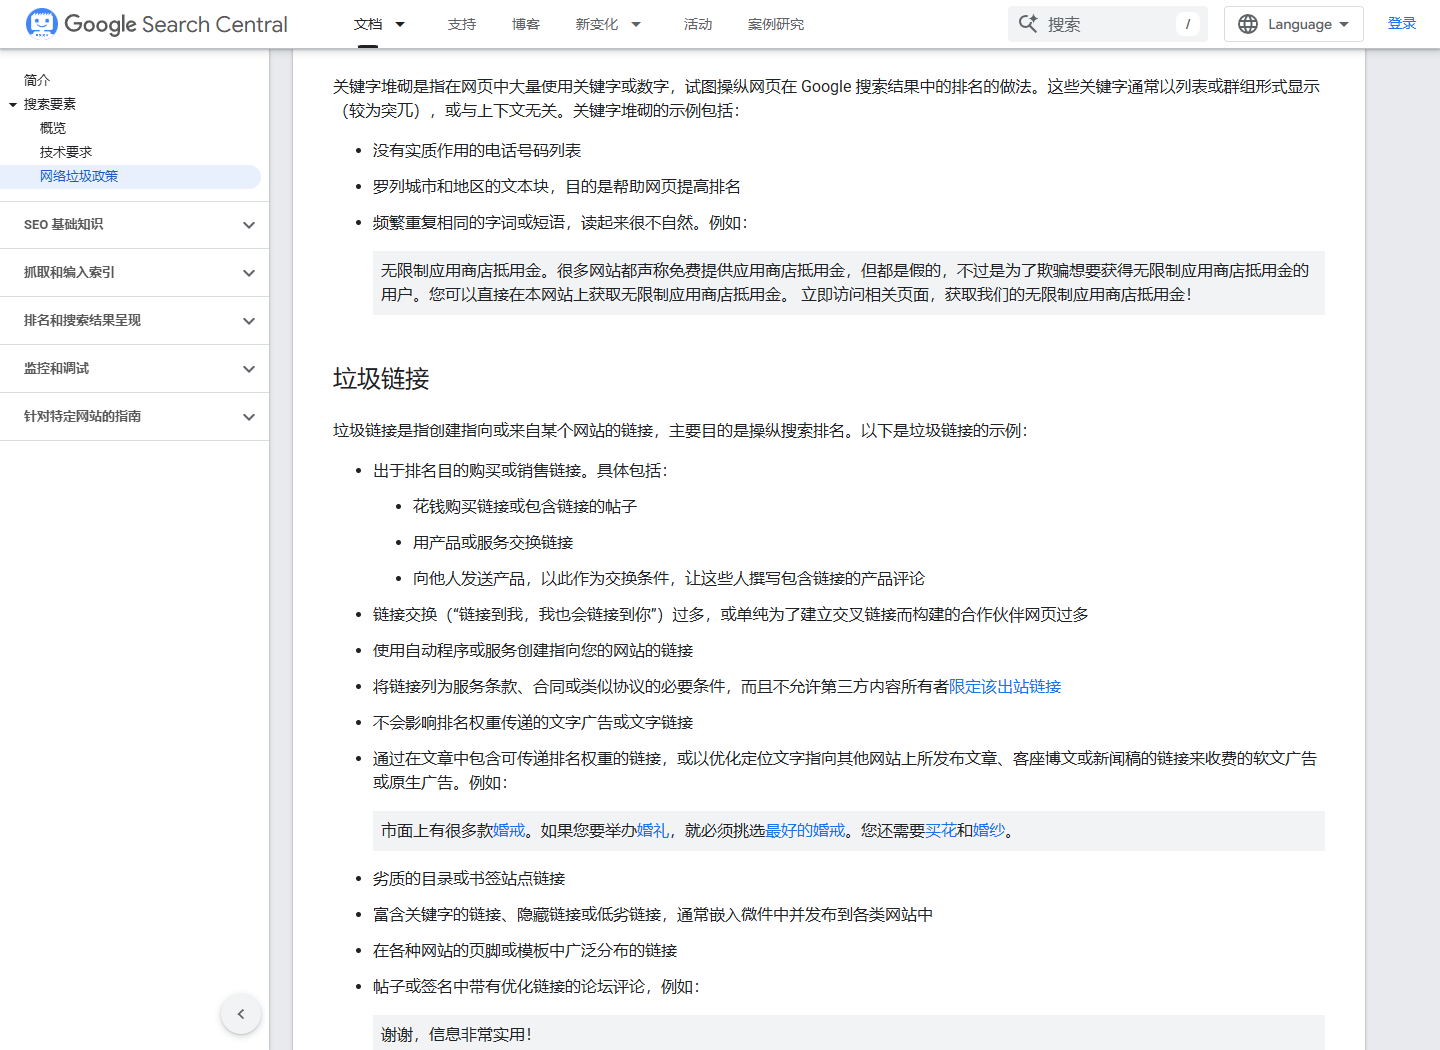This screenshot has height=1050, width=1440.
Task: Select 简介 in the sidebar
Action: [x=37, y=80]
